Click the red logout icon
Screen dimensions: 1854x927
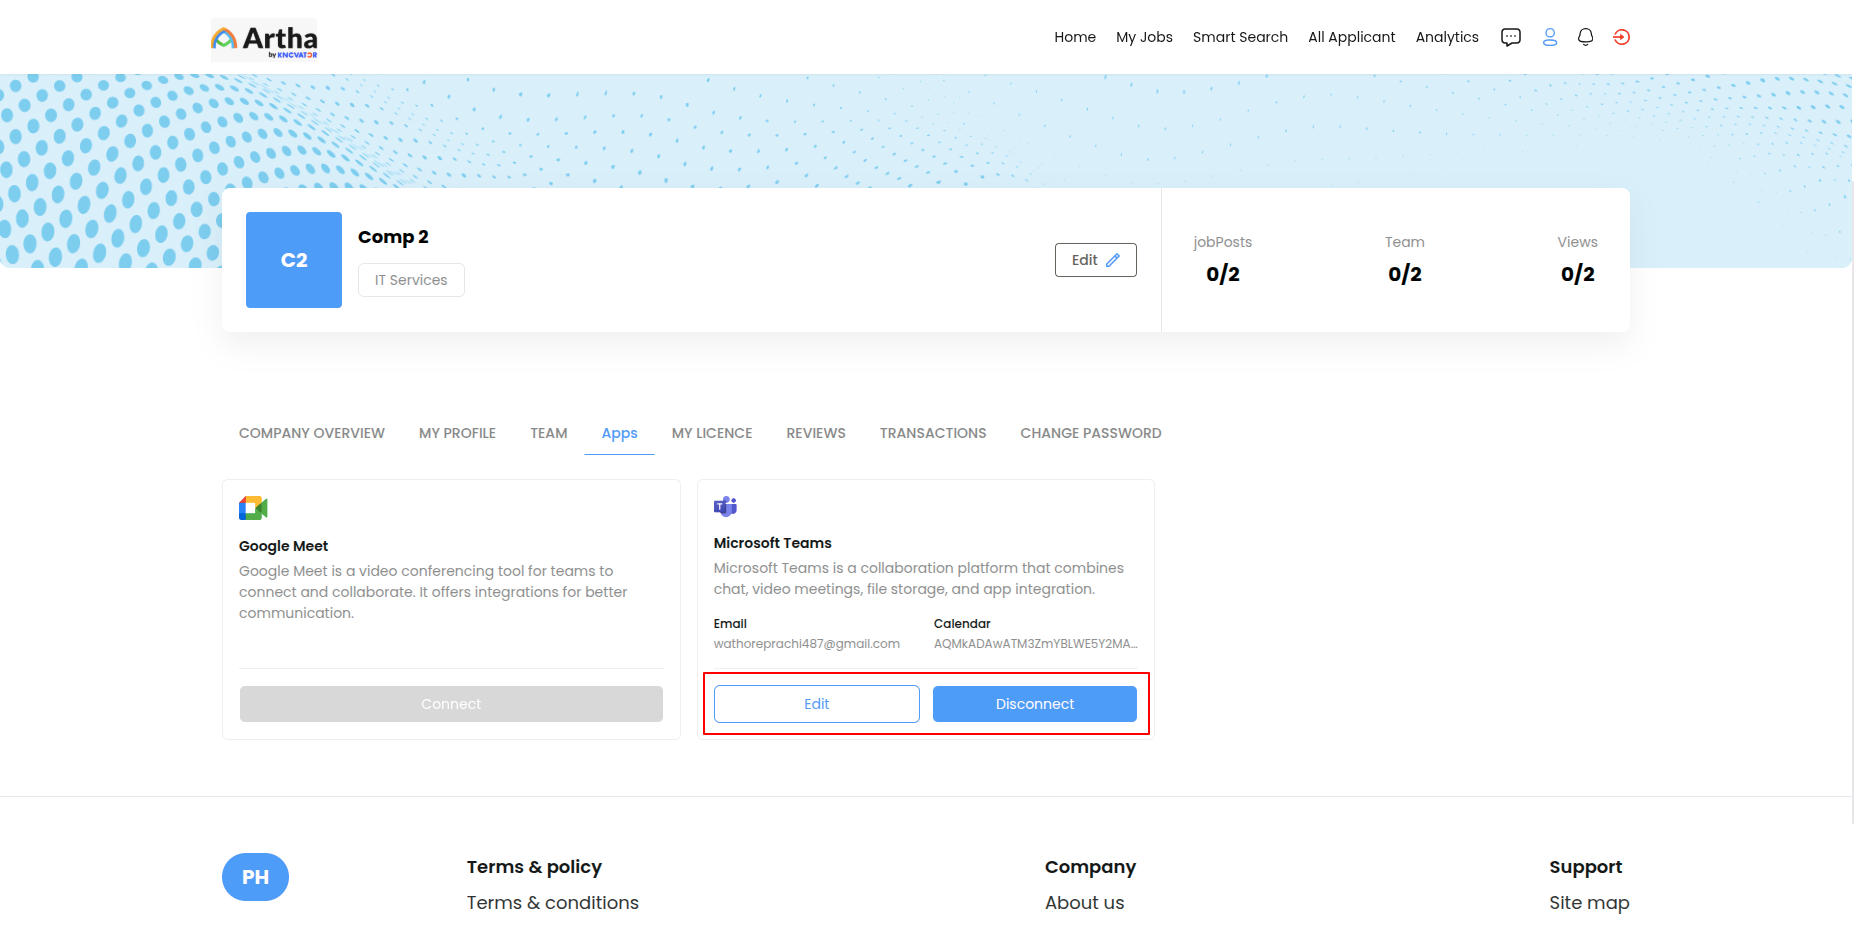coord(1621,37)
